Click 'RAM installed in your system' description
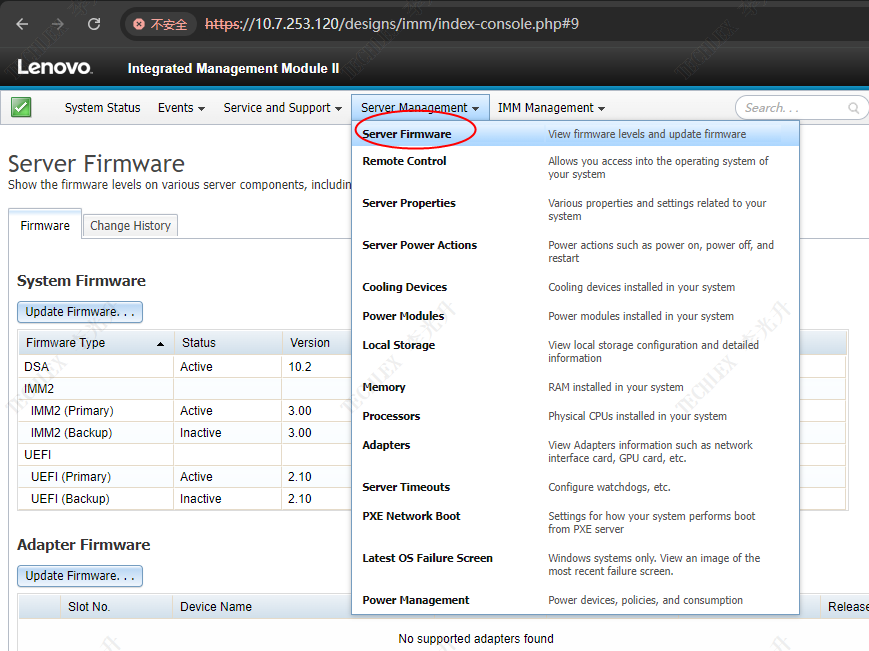 (x=616, y=387)
